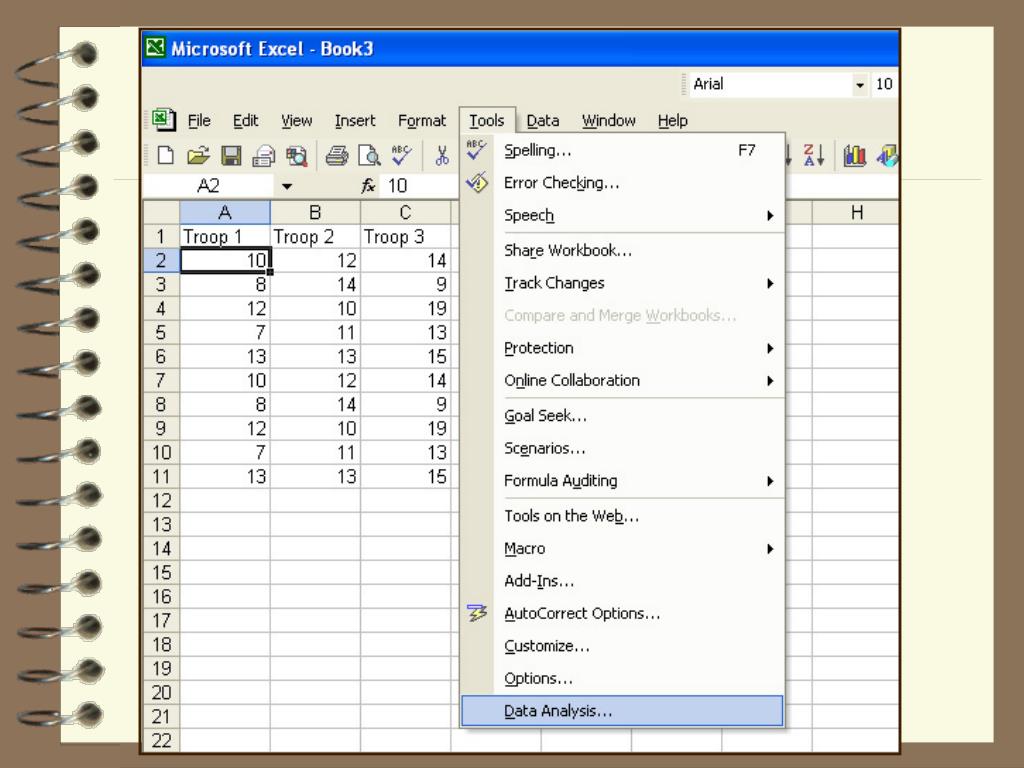Open Tools on the Web… entry
The height and width of the screenshot is (768, 1024).
coord(622,516)
